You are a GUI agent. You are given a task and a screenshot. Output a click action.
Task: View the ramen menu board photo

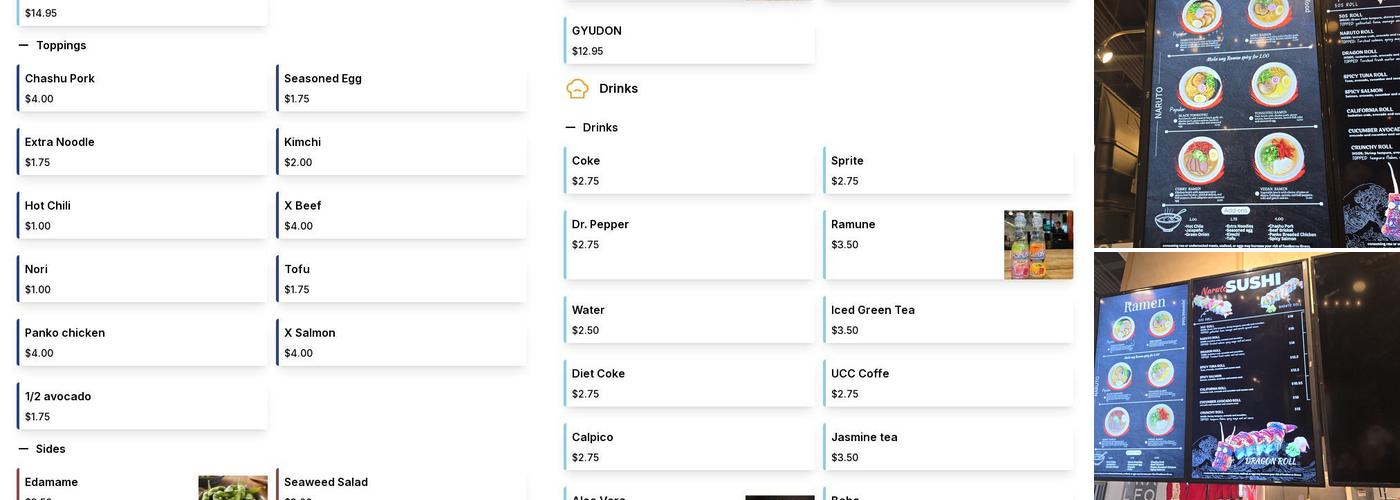1246,123
